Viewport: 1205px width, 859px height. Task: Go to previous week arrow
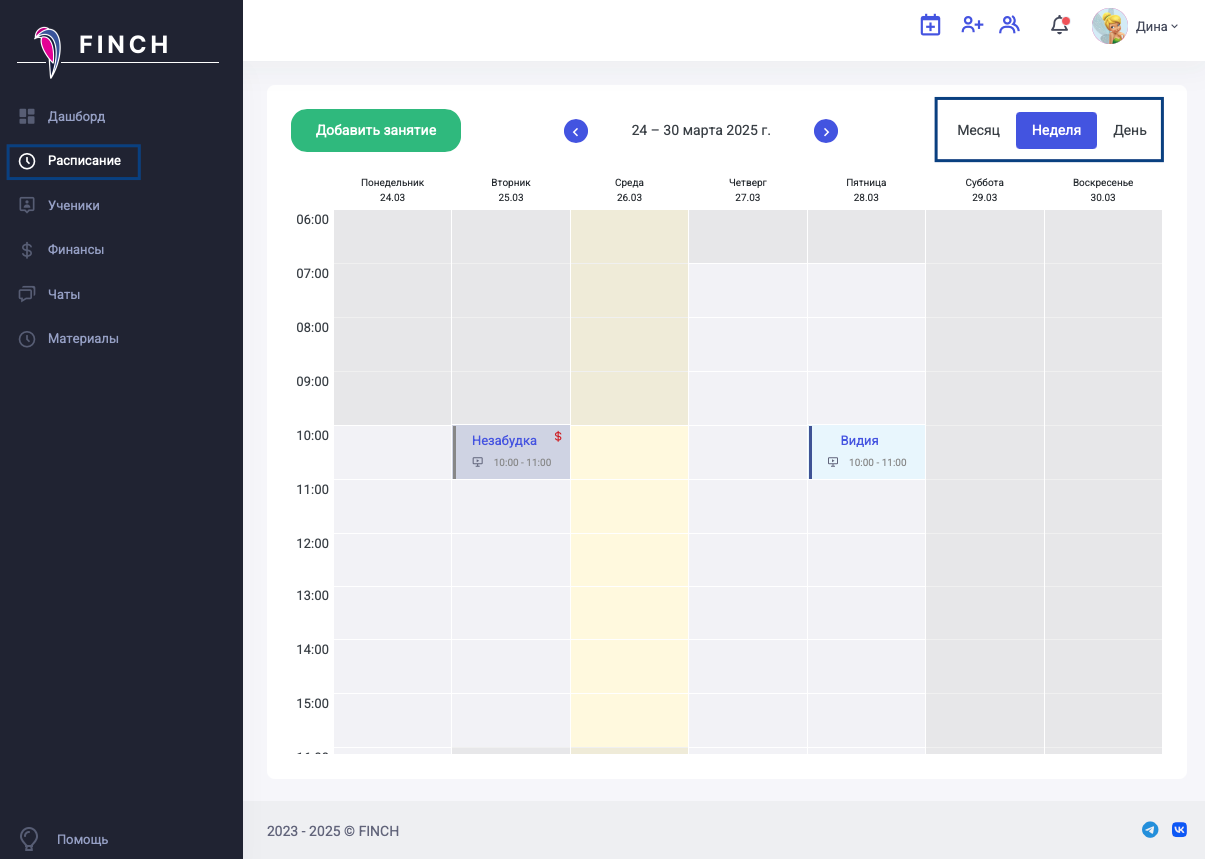tap(576, 131)
